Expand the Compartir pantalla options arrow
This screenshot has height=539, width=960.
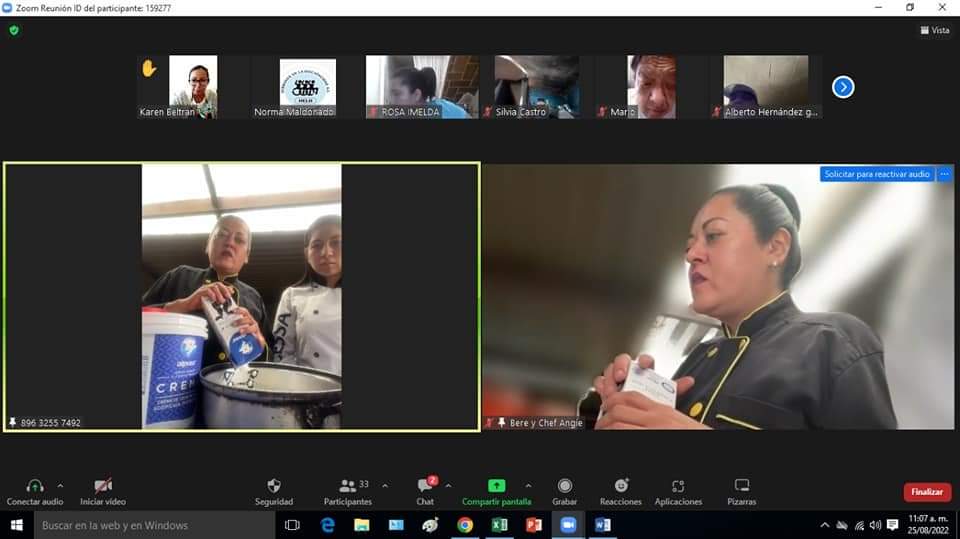(528, 486)
